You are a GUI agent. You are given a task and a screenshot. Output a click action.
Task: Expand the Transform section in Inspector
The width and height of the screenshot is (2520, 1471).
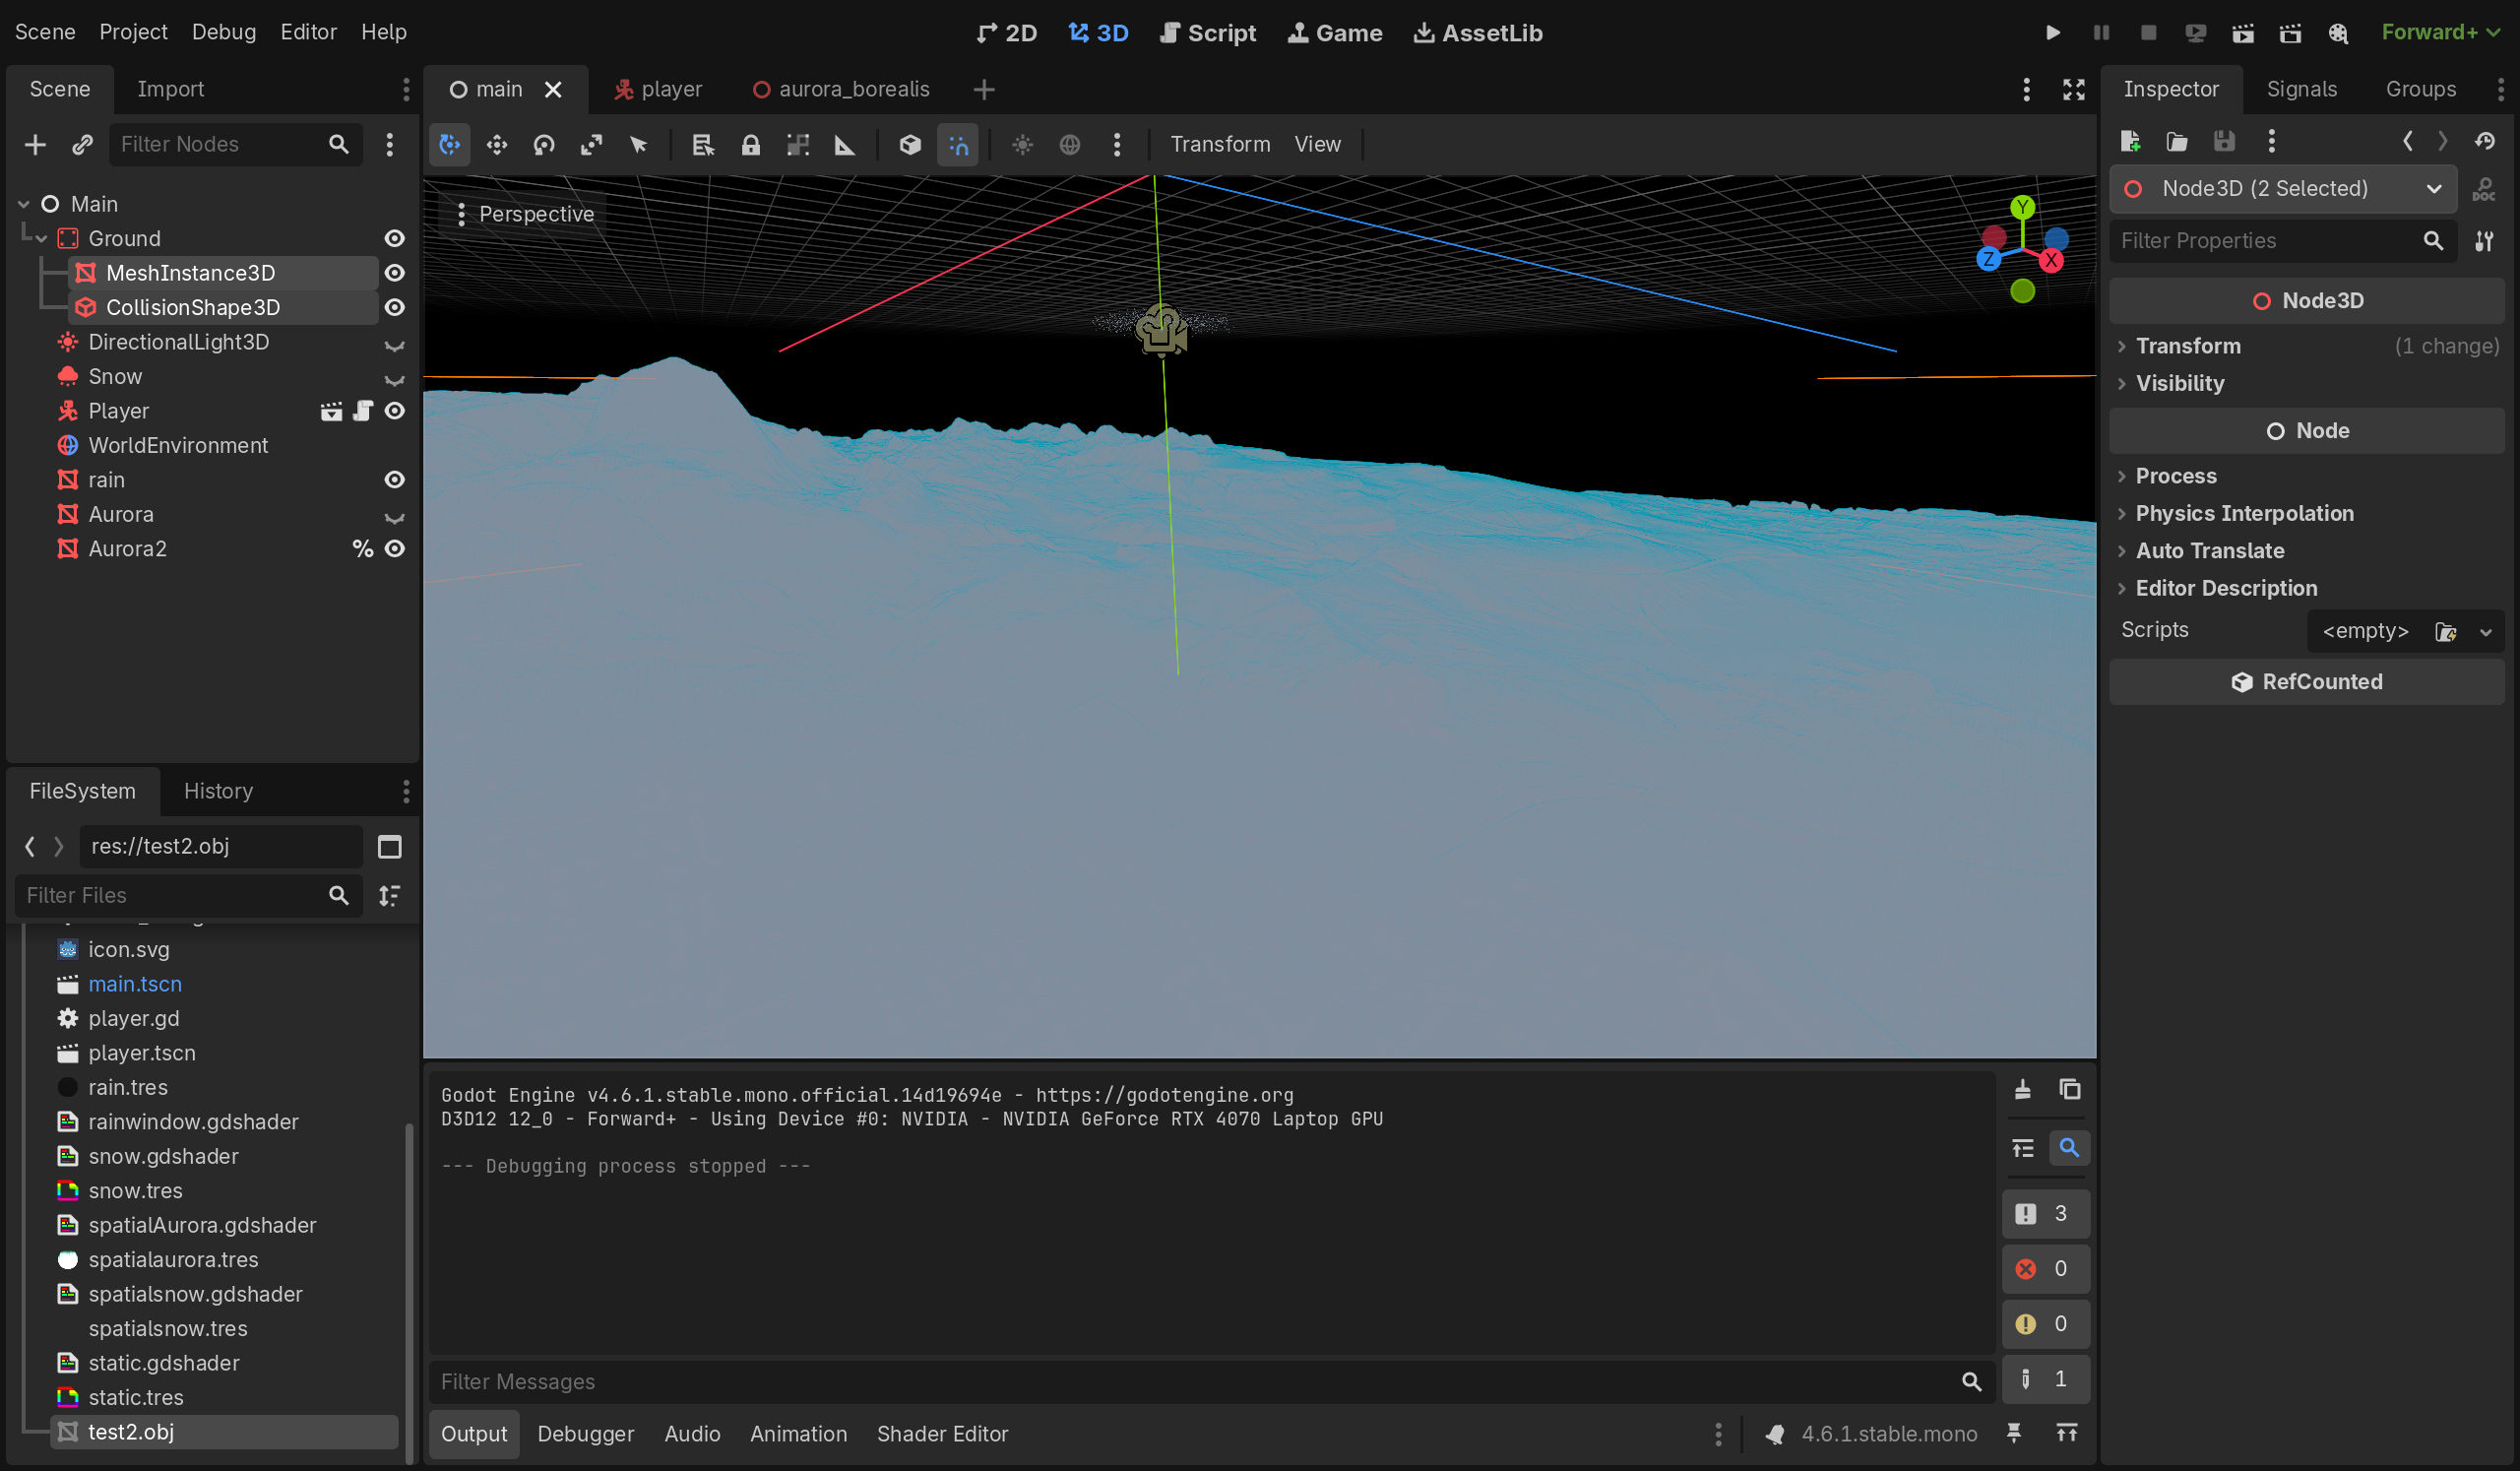[2188, 346]
